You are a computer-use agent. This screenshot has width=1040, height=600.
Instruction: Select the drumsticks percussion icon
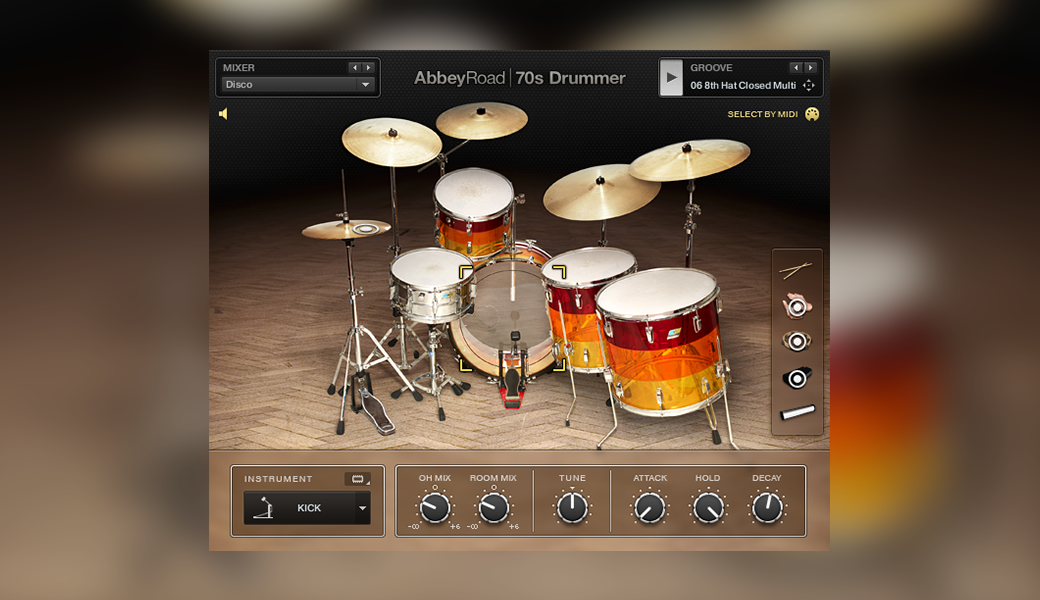[796, 270]
